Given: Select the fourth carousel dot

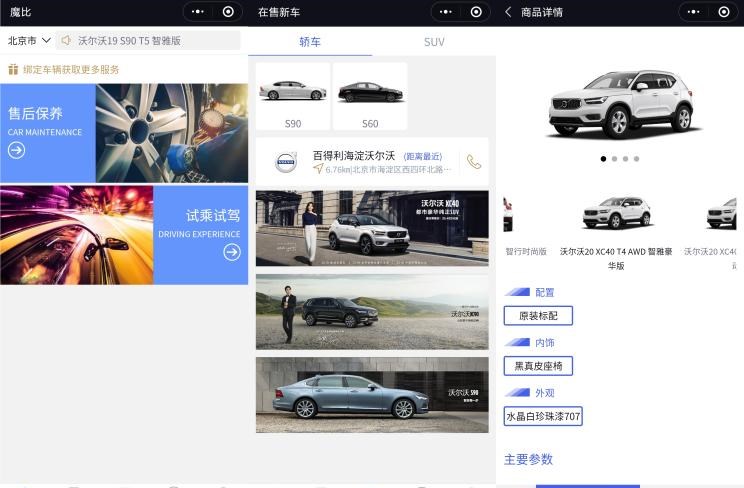Looking at the screenshot, I should (636, 159).
